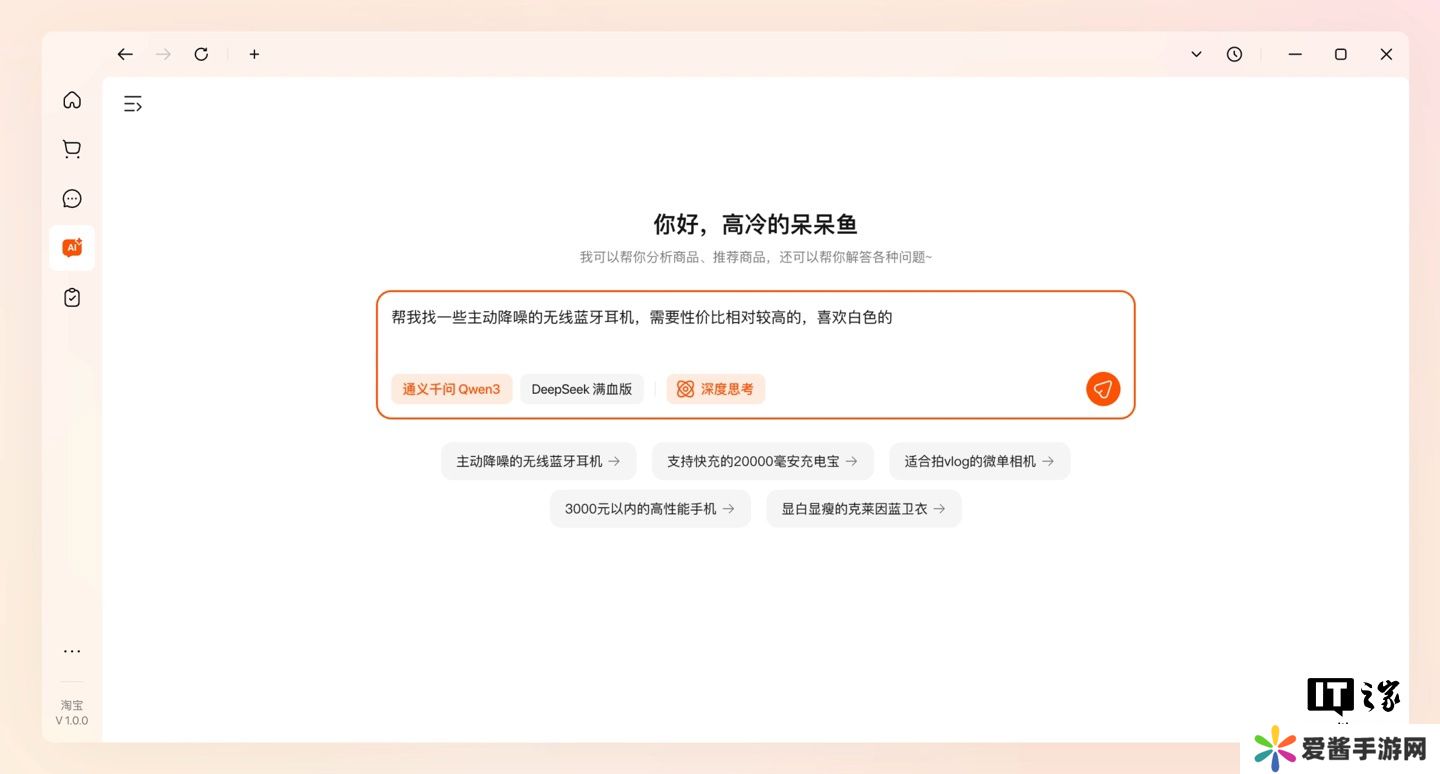Image resolution: width=1440 pixels, height=774 pixels.
Task: Open the orders clipboard icon
Action: (72, 298)
